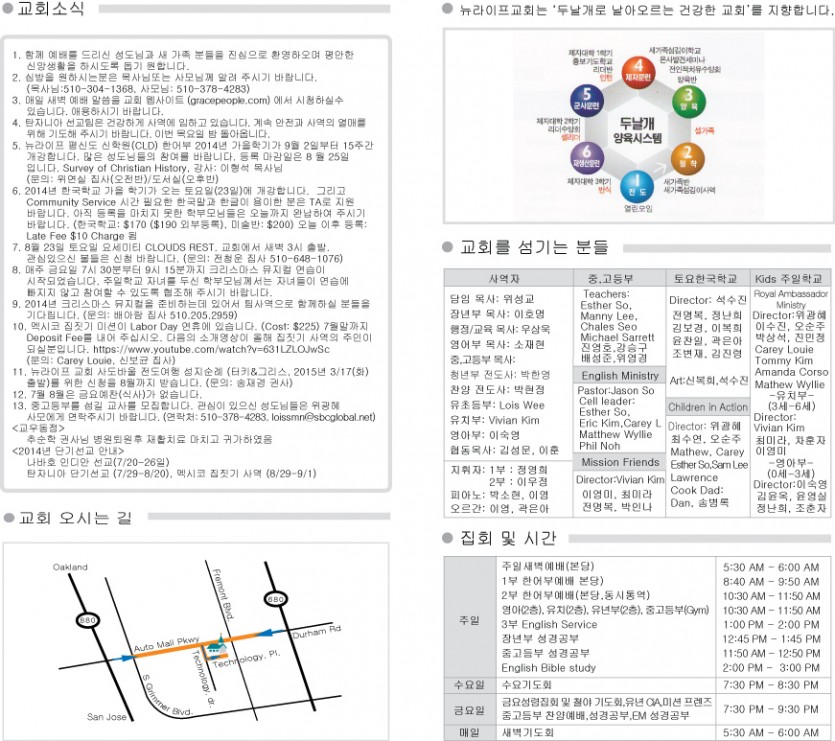Click Pastor:Jason So in English Ministry
This screenshot has height=741, width=835.
(616, 390)
